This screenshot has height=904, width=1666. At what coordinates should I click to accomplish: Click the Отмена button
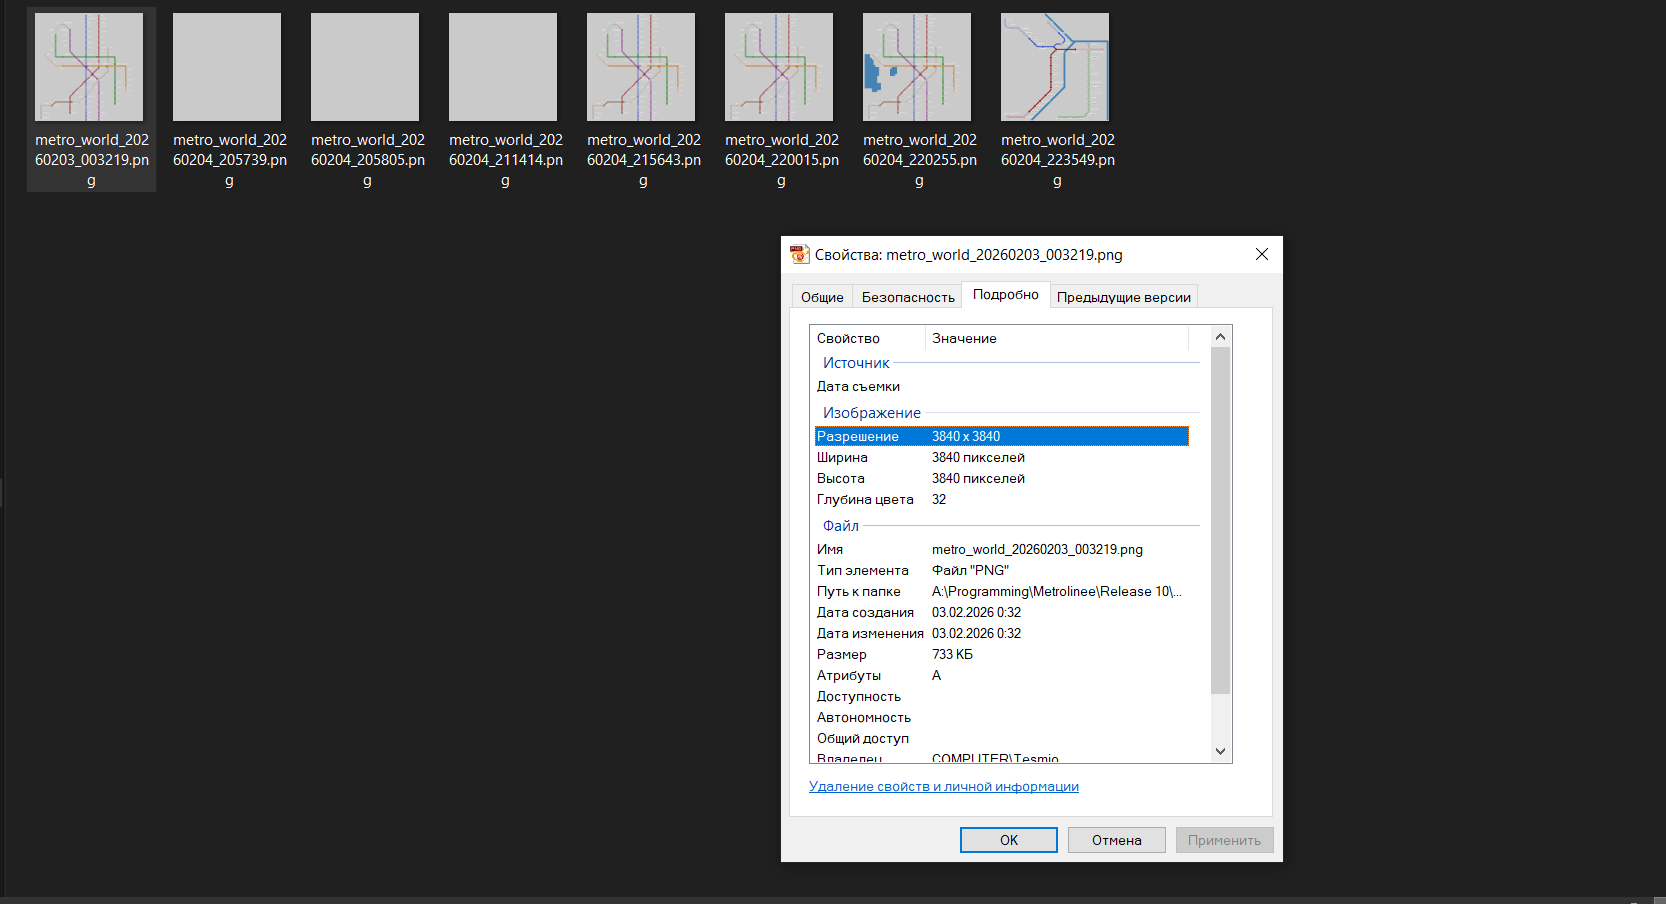[1116, 840]
